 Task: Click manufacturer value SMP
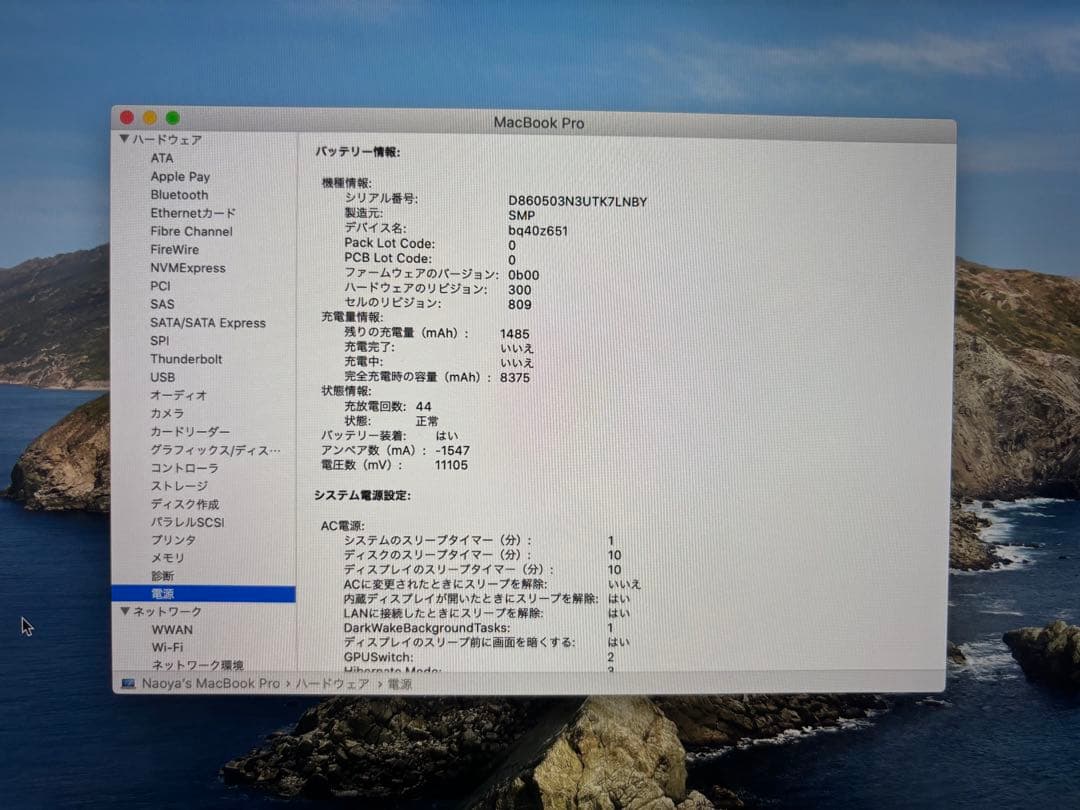coord(521,216)
